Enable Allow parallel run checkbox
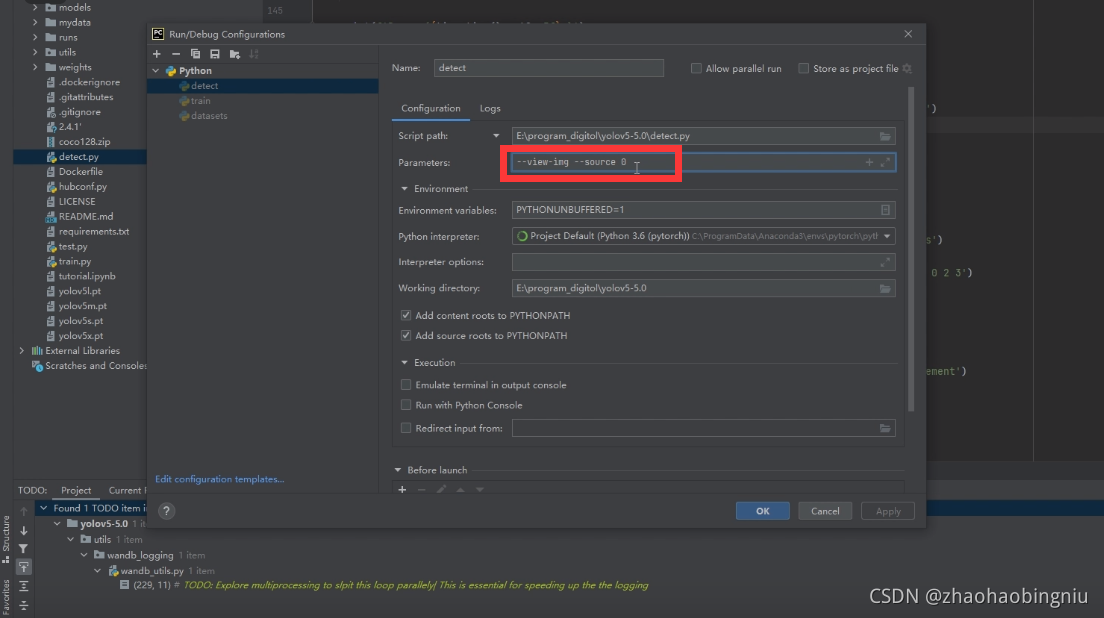This screenshot has height=618, width=1104. (x=697, y=69)
